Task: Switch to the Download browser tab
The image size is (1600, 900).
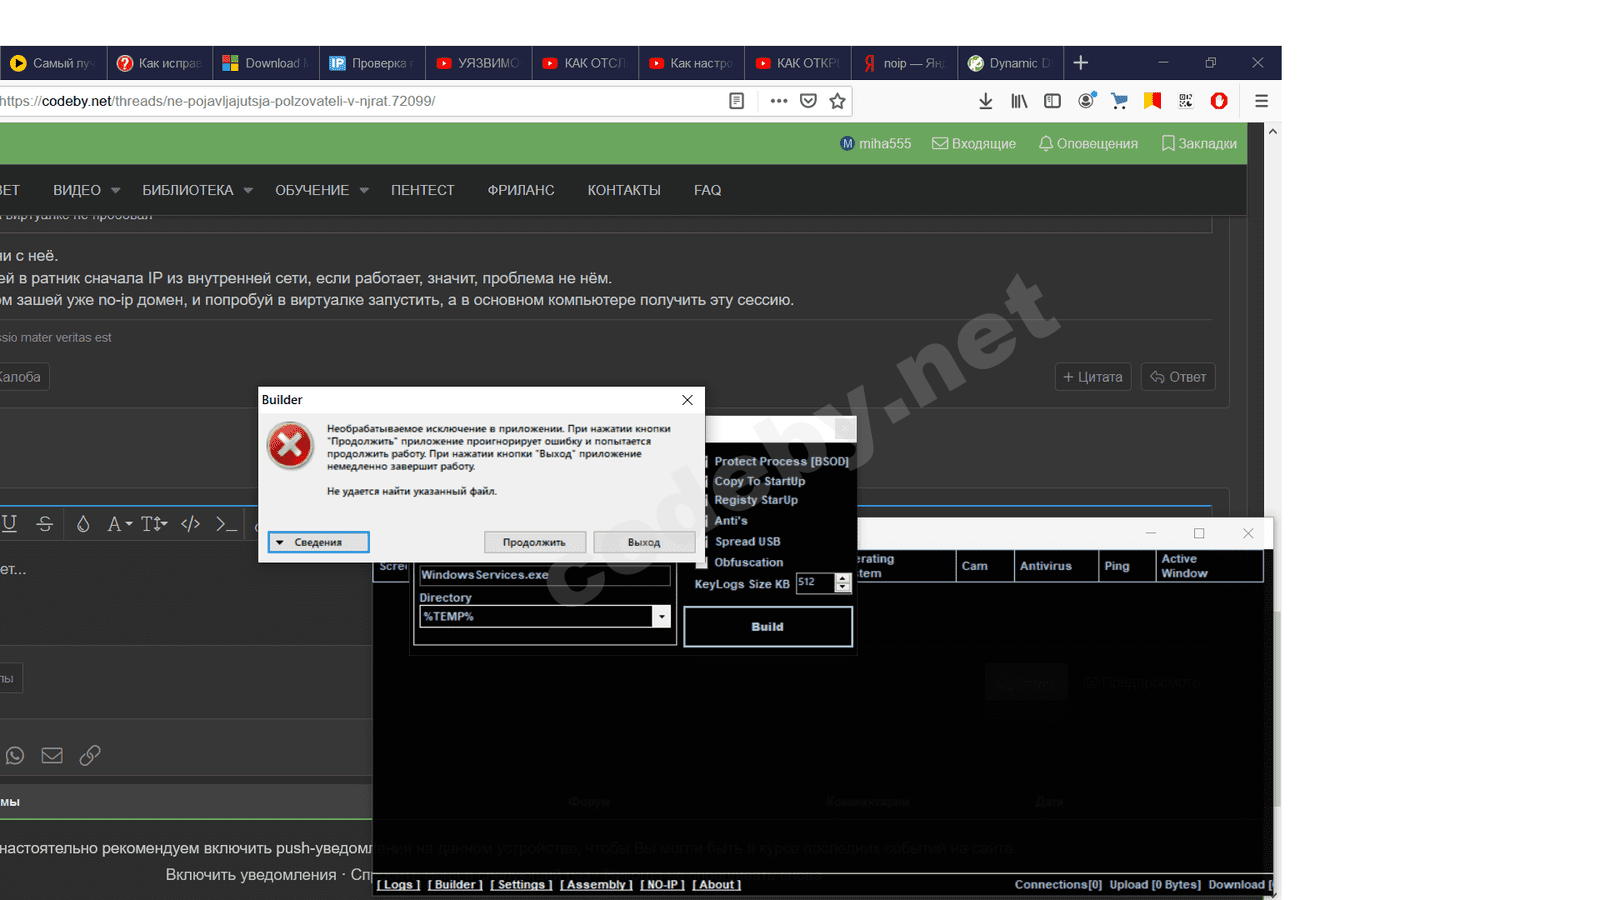Action: pos(267,63)
